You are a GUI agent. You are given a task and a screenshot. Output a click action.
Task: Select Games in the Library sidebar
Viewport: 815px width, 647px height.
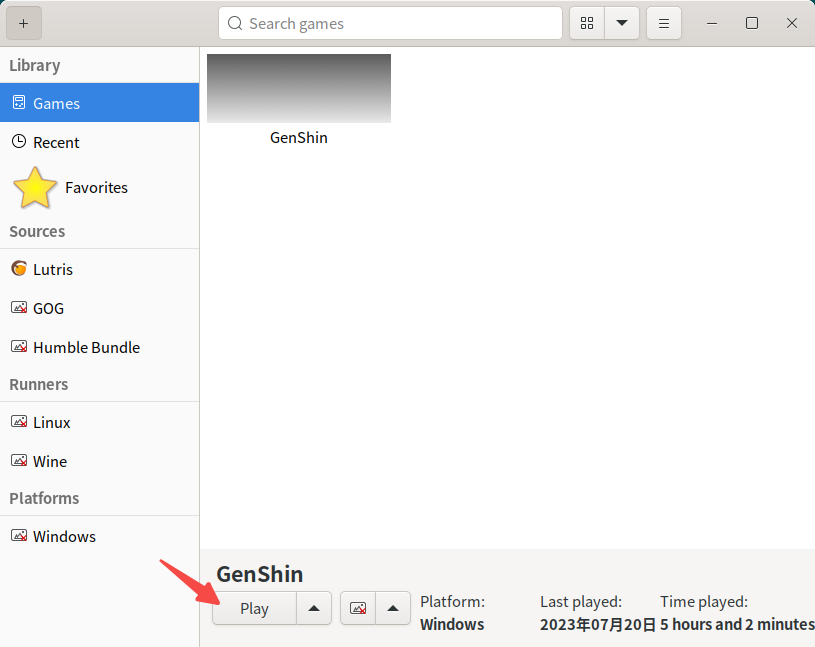click(99, 103)
